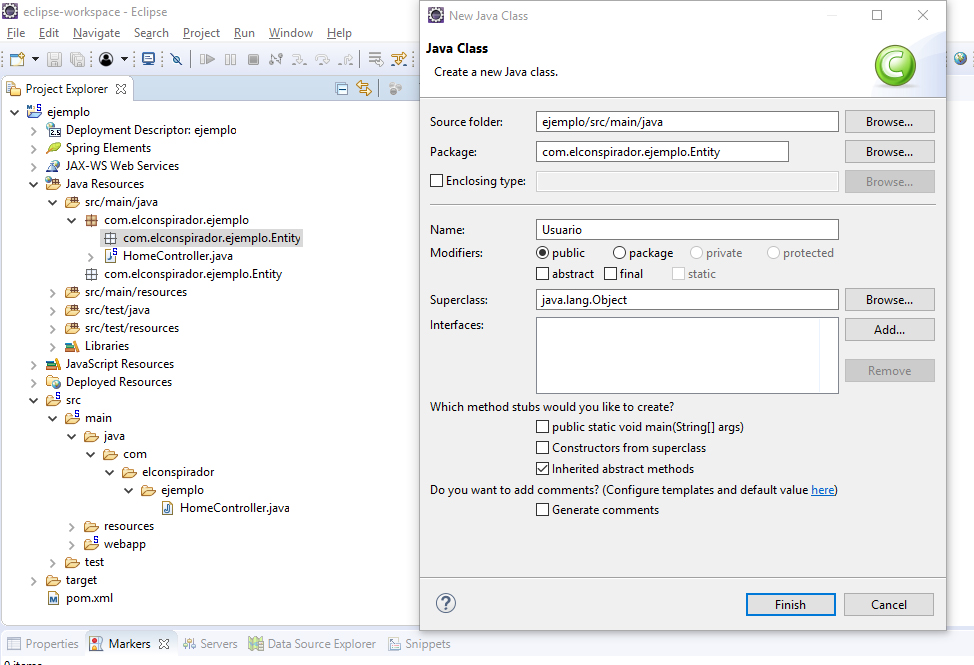Viewport: 974px width, 665px height.
Task: Click the grey filter icon in Project Explorer header
Action: click(x=395, y=89)
